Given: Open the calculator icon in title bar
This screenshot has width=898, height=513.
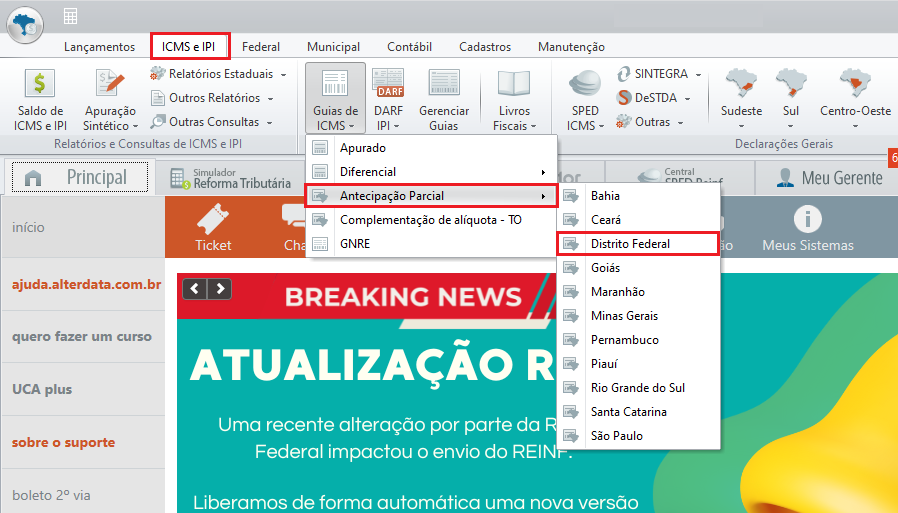Looking at the screenshot, I should pyautogui.click(x=70, y=16).
